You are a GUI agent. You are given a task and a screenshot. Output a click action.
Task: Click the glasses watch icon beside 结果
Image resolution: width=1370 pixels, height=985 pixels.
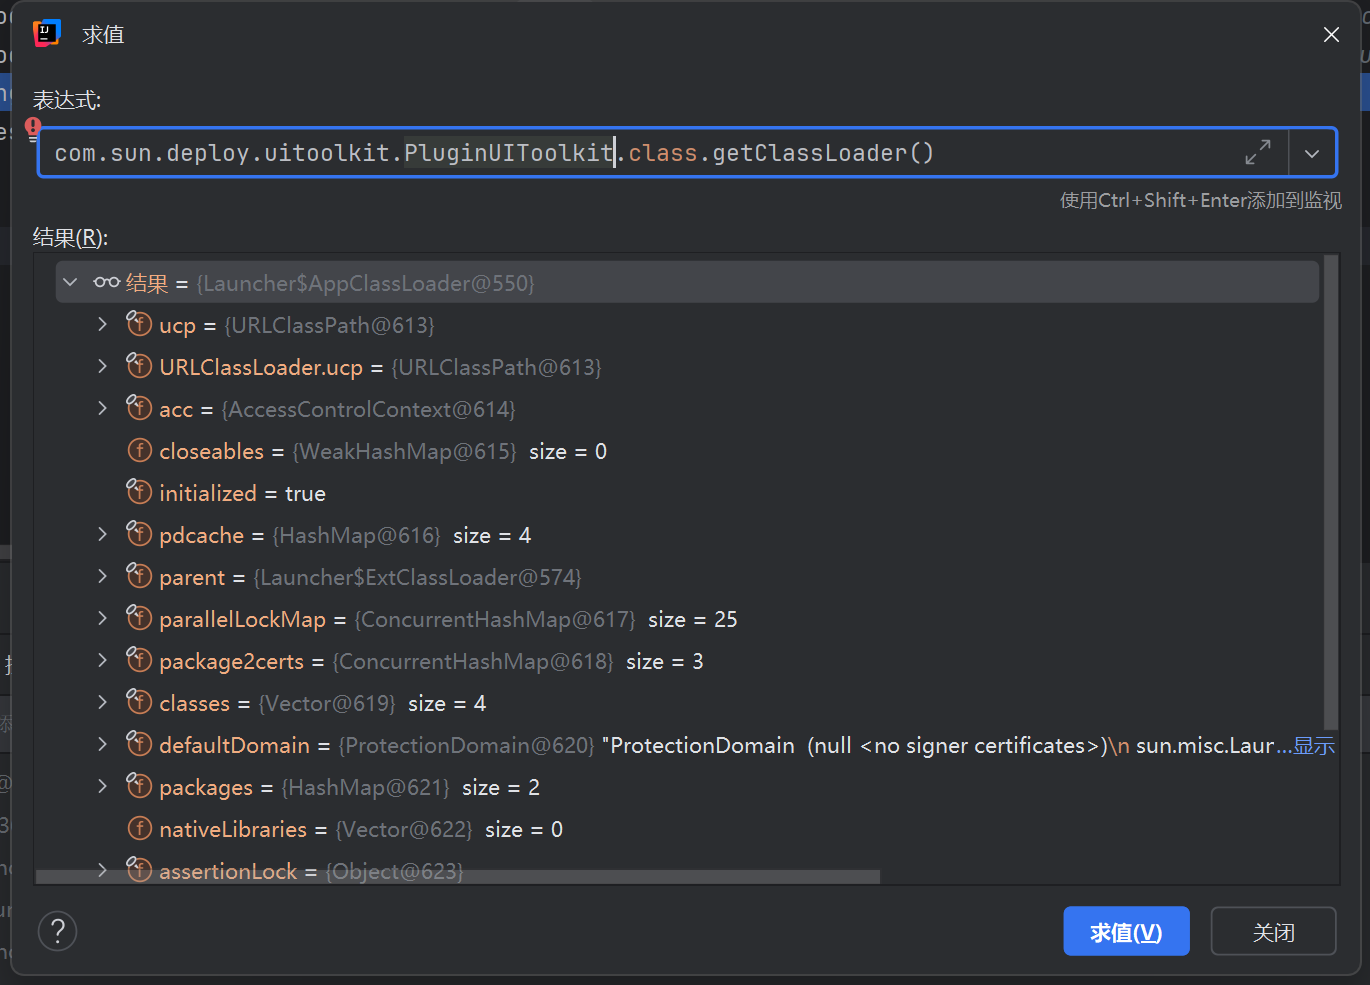coord(107,283)
